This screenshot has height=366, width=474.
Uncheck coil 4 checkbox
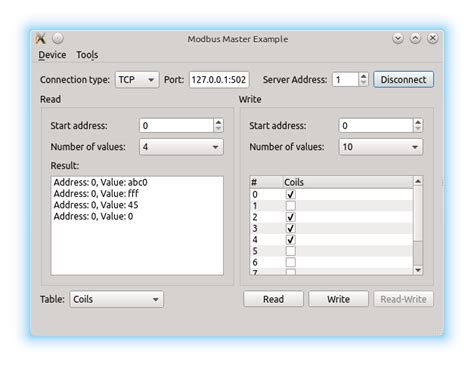pyautogui.click(x=291, y=240)
